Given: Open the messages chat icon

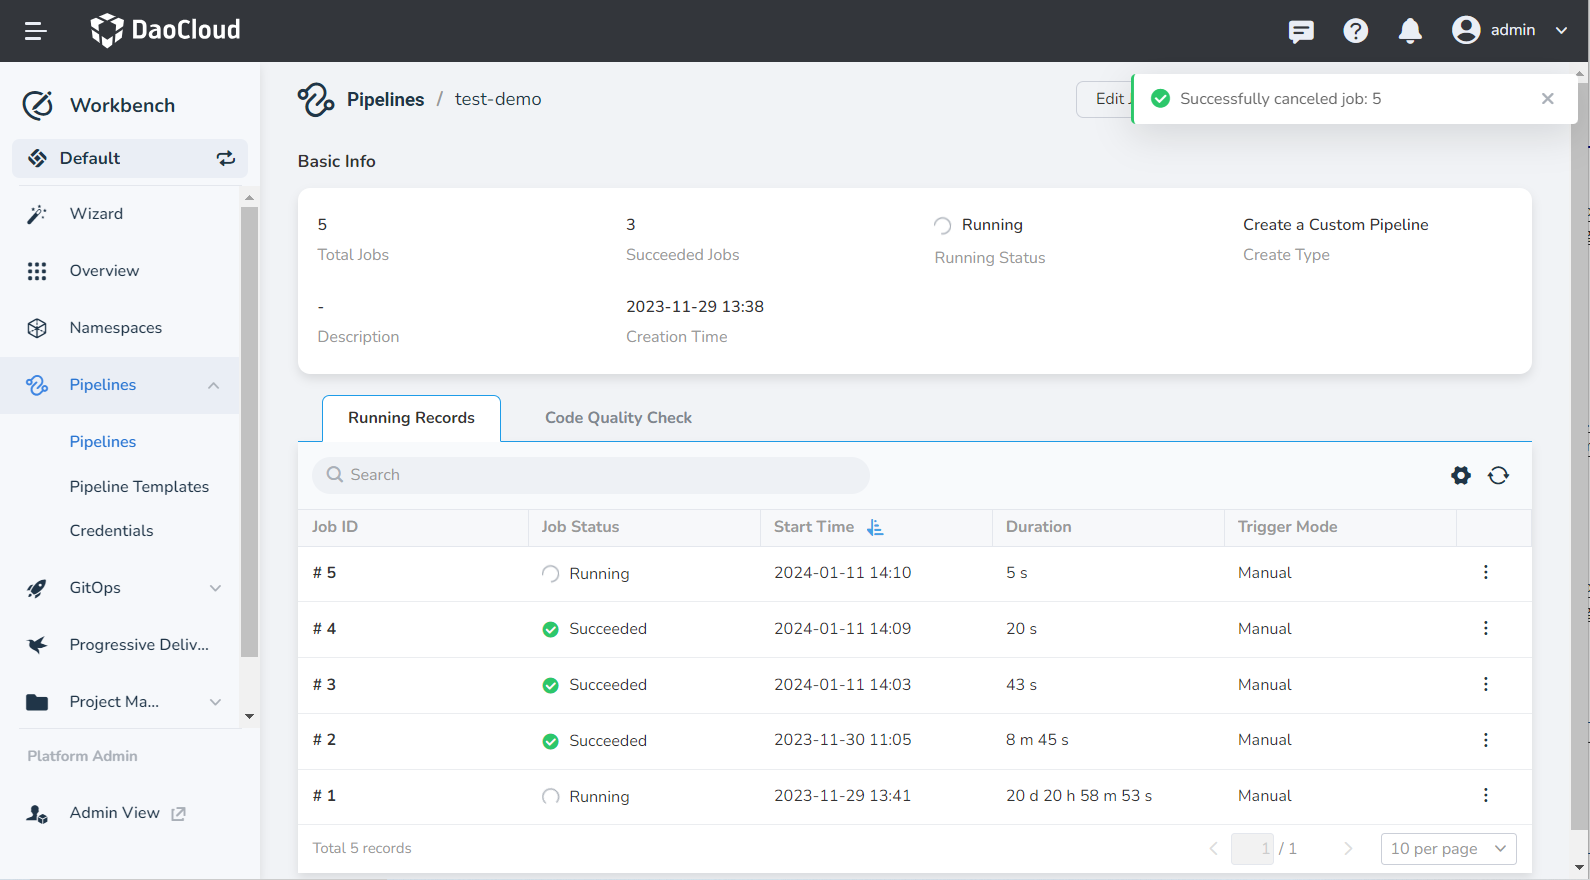Looking at the screenshot, I should pyautogui.click(x=1301, y=31).
